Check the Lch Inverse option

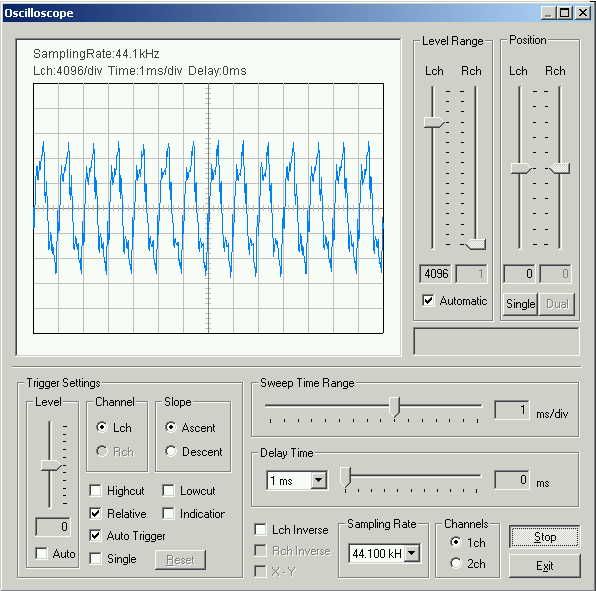coord(260,529)
